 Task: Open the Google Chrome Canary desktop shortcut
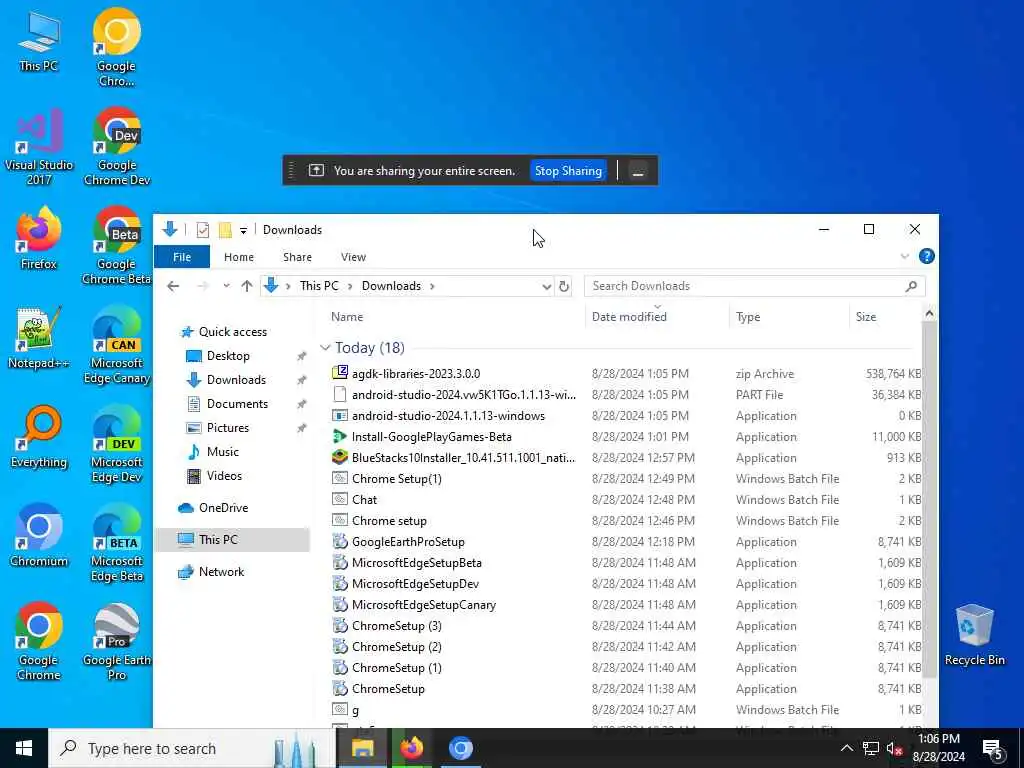[116, 47]
